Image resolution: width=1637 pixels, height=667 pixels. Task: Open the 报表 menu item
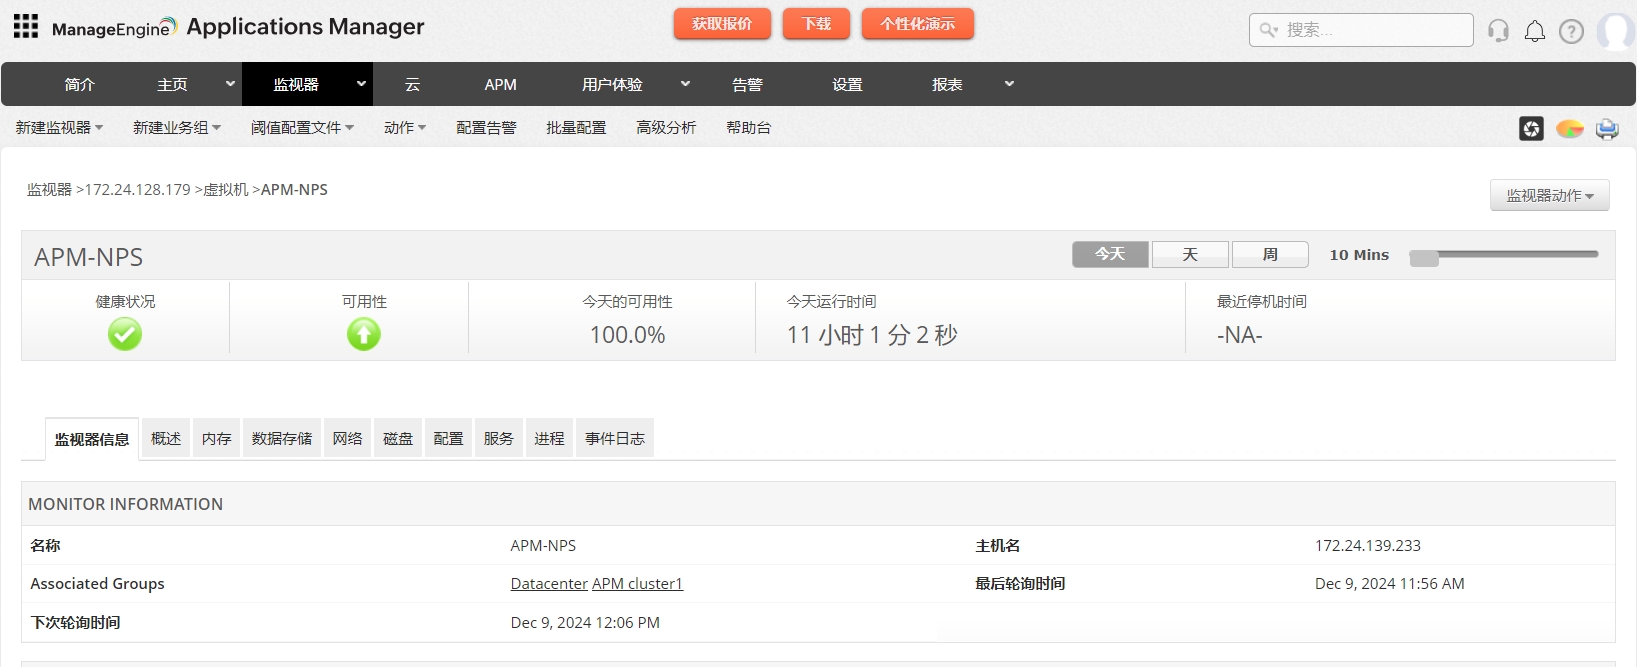[x=947, y=85]
